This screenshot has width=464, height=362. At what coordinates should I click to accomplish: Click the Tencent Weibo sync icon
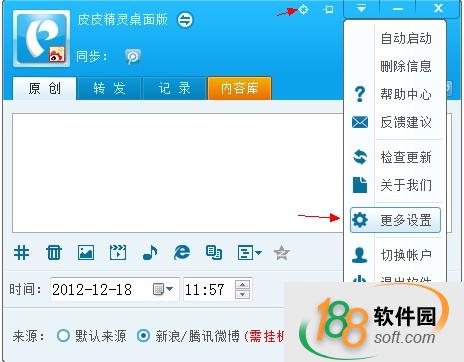(x=133, y=56)
